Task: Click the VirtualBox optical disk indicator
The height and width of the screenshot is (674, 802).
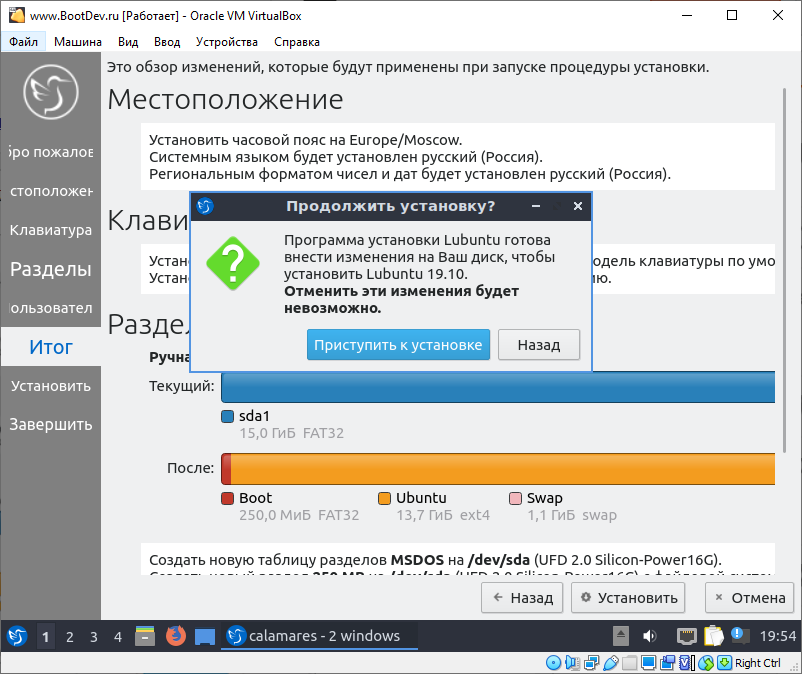Action: point(553,663)
